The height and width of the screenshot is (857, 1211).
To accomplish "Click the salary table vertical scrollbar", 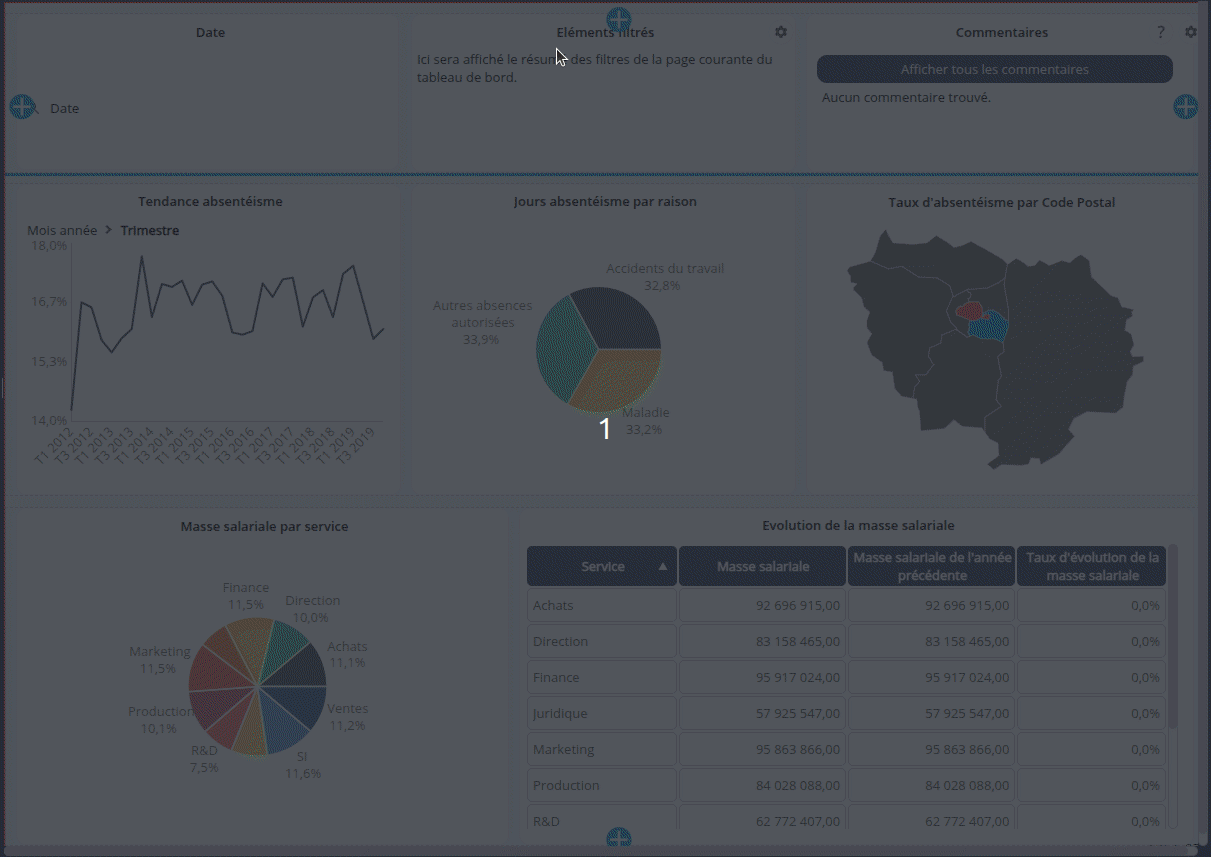I will click(x=1173, y=640).
